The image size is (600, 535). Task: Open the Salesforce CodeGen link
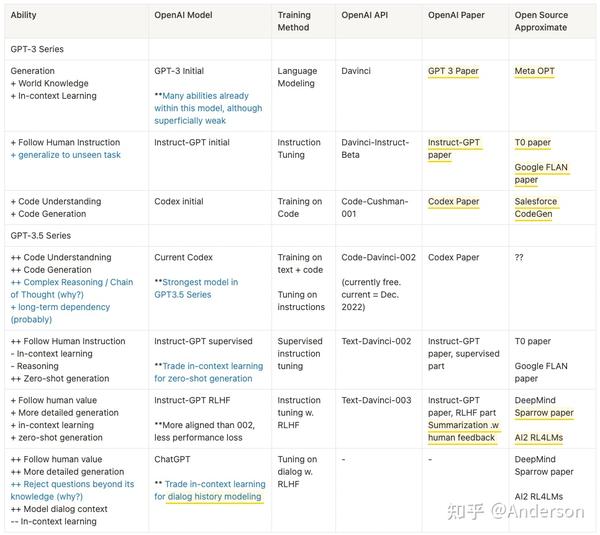pos(536,207)
